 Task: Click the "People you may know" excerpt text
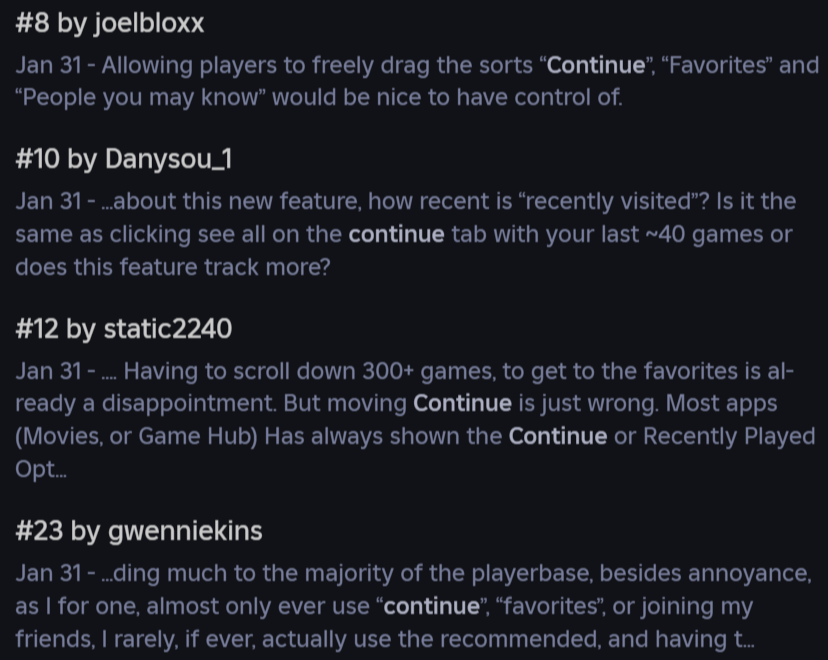(140, 98)
